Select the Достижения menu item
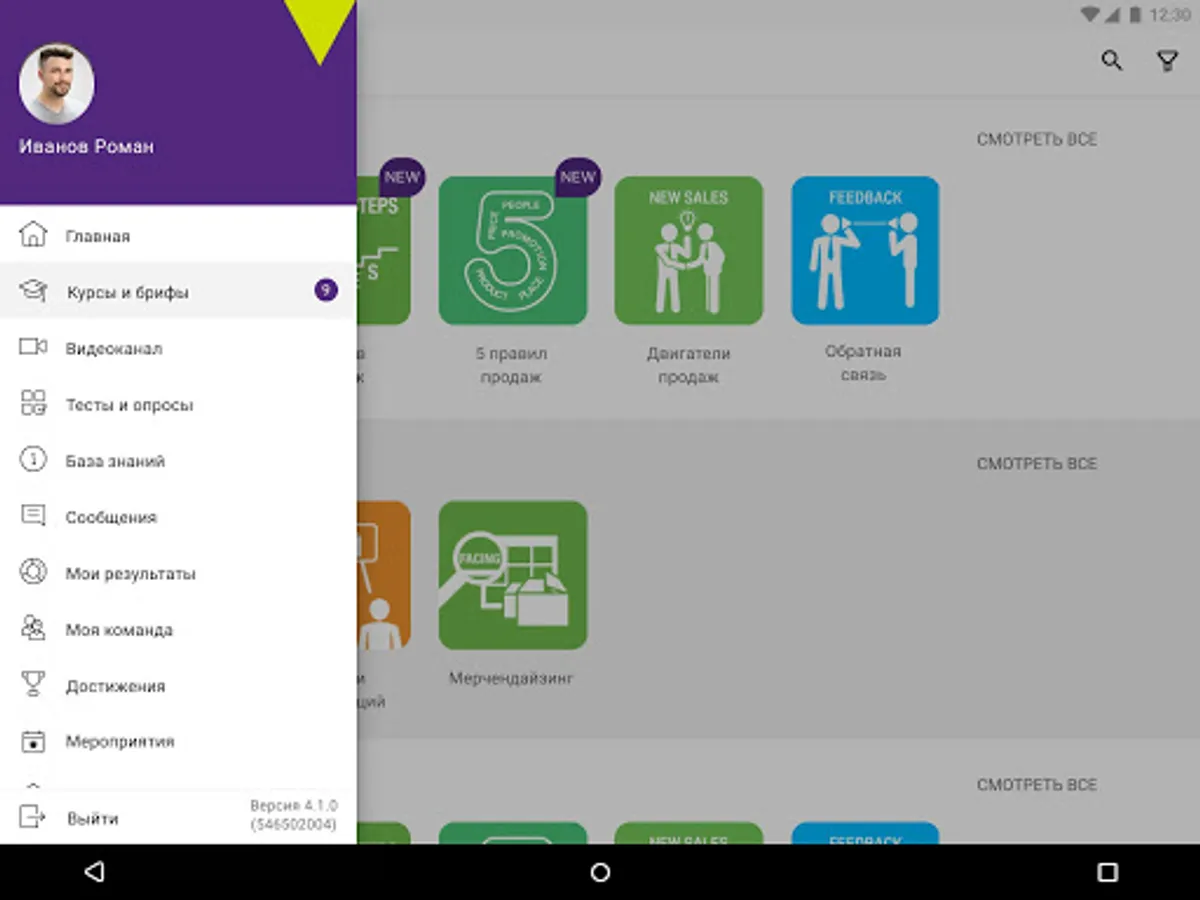Screen dimensions: 1200x900 point(178,685)
